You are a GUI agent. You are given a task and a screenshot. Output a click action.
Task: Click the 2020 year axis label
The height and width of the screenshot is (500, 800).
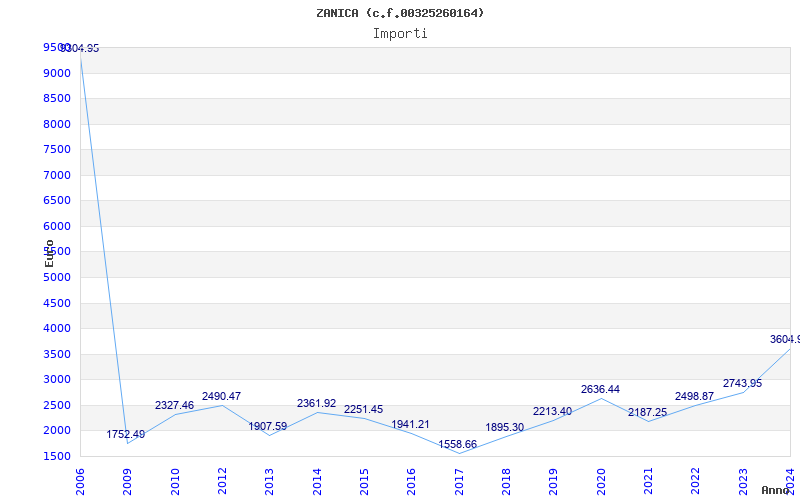coord(601,482)
